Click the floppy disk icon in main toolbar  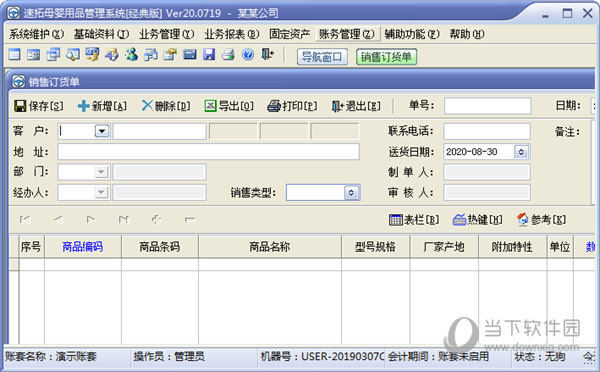click(x=209, y=55)
